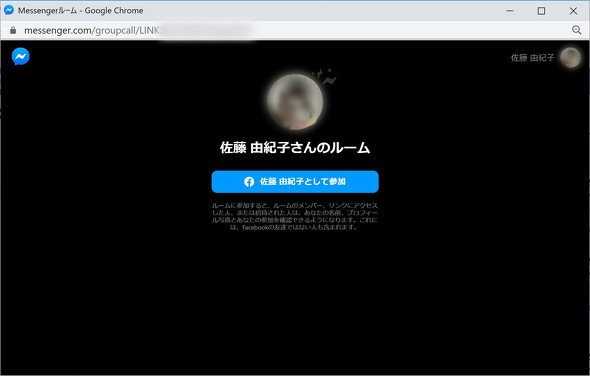Viewport: 590px width, 376px height.
Task: Click the Facebook mention in the notice text
Action: tap(255, 227)
